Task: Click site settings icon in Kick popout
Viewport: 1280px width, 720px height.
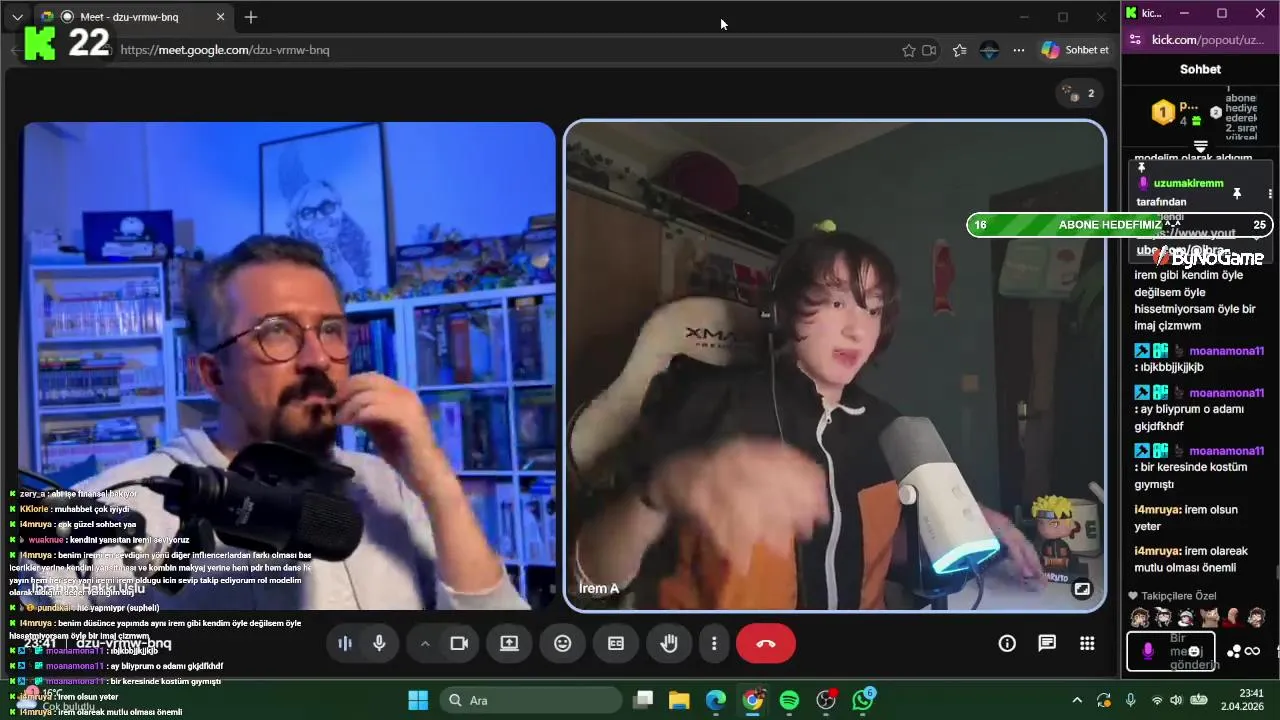Action: tap(1134, 40)
